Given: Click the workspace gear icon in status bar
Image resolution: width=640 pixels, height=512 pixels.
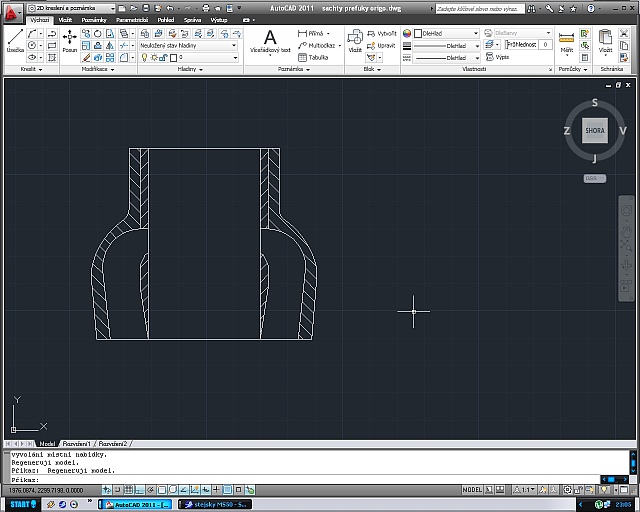Looking at the screenshot, I should tap(567, 490).
